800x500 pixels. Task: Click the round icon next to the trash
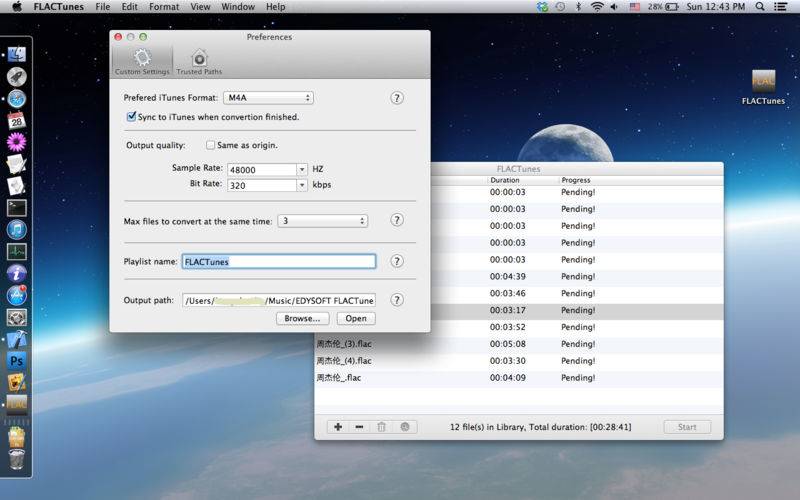(x=405, y=427)
